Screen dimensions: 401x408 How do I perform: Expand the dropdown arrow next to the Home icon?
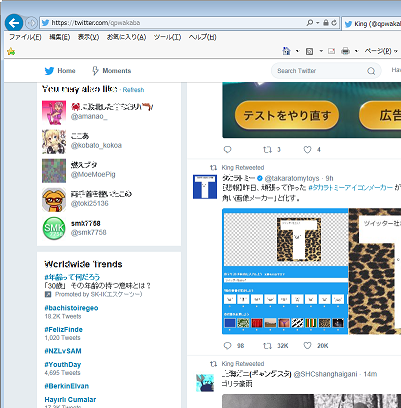click(x=297, y=51)
